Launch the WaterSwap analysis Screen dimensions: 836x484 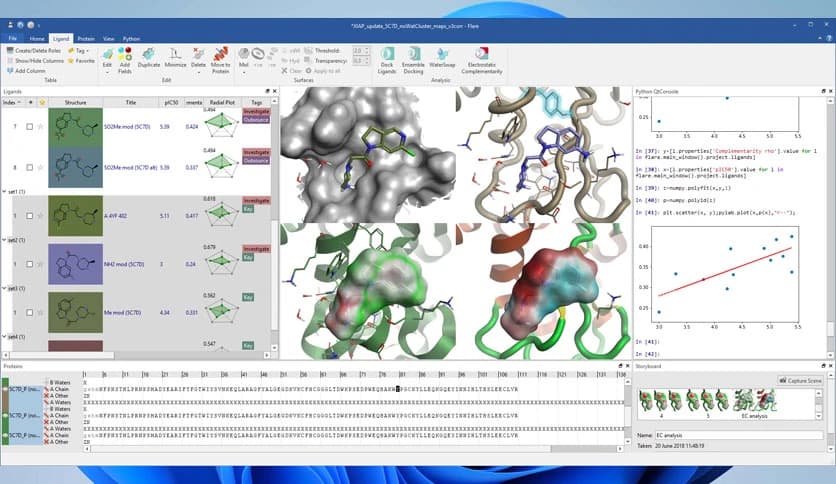[442, 59]
